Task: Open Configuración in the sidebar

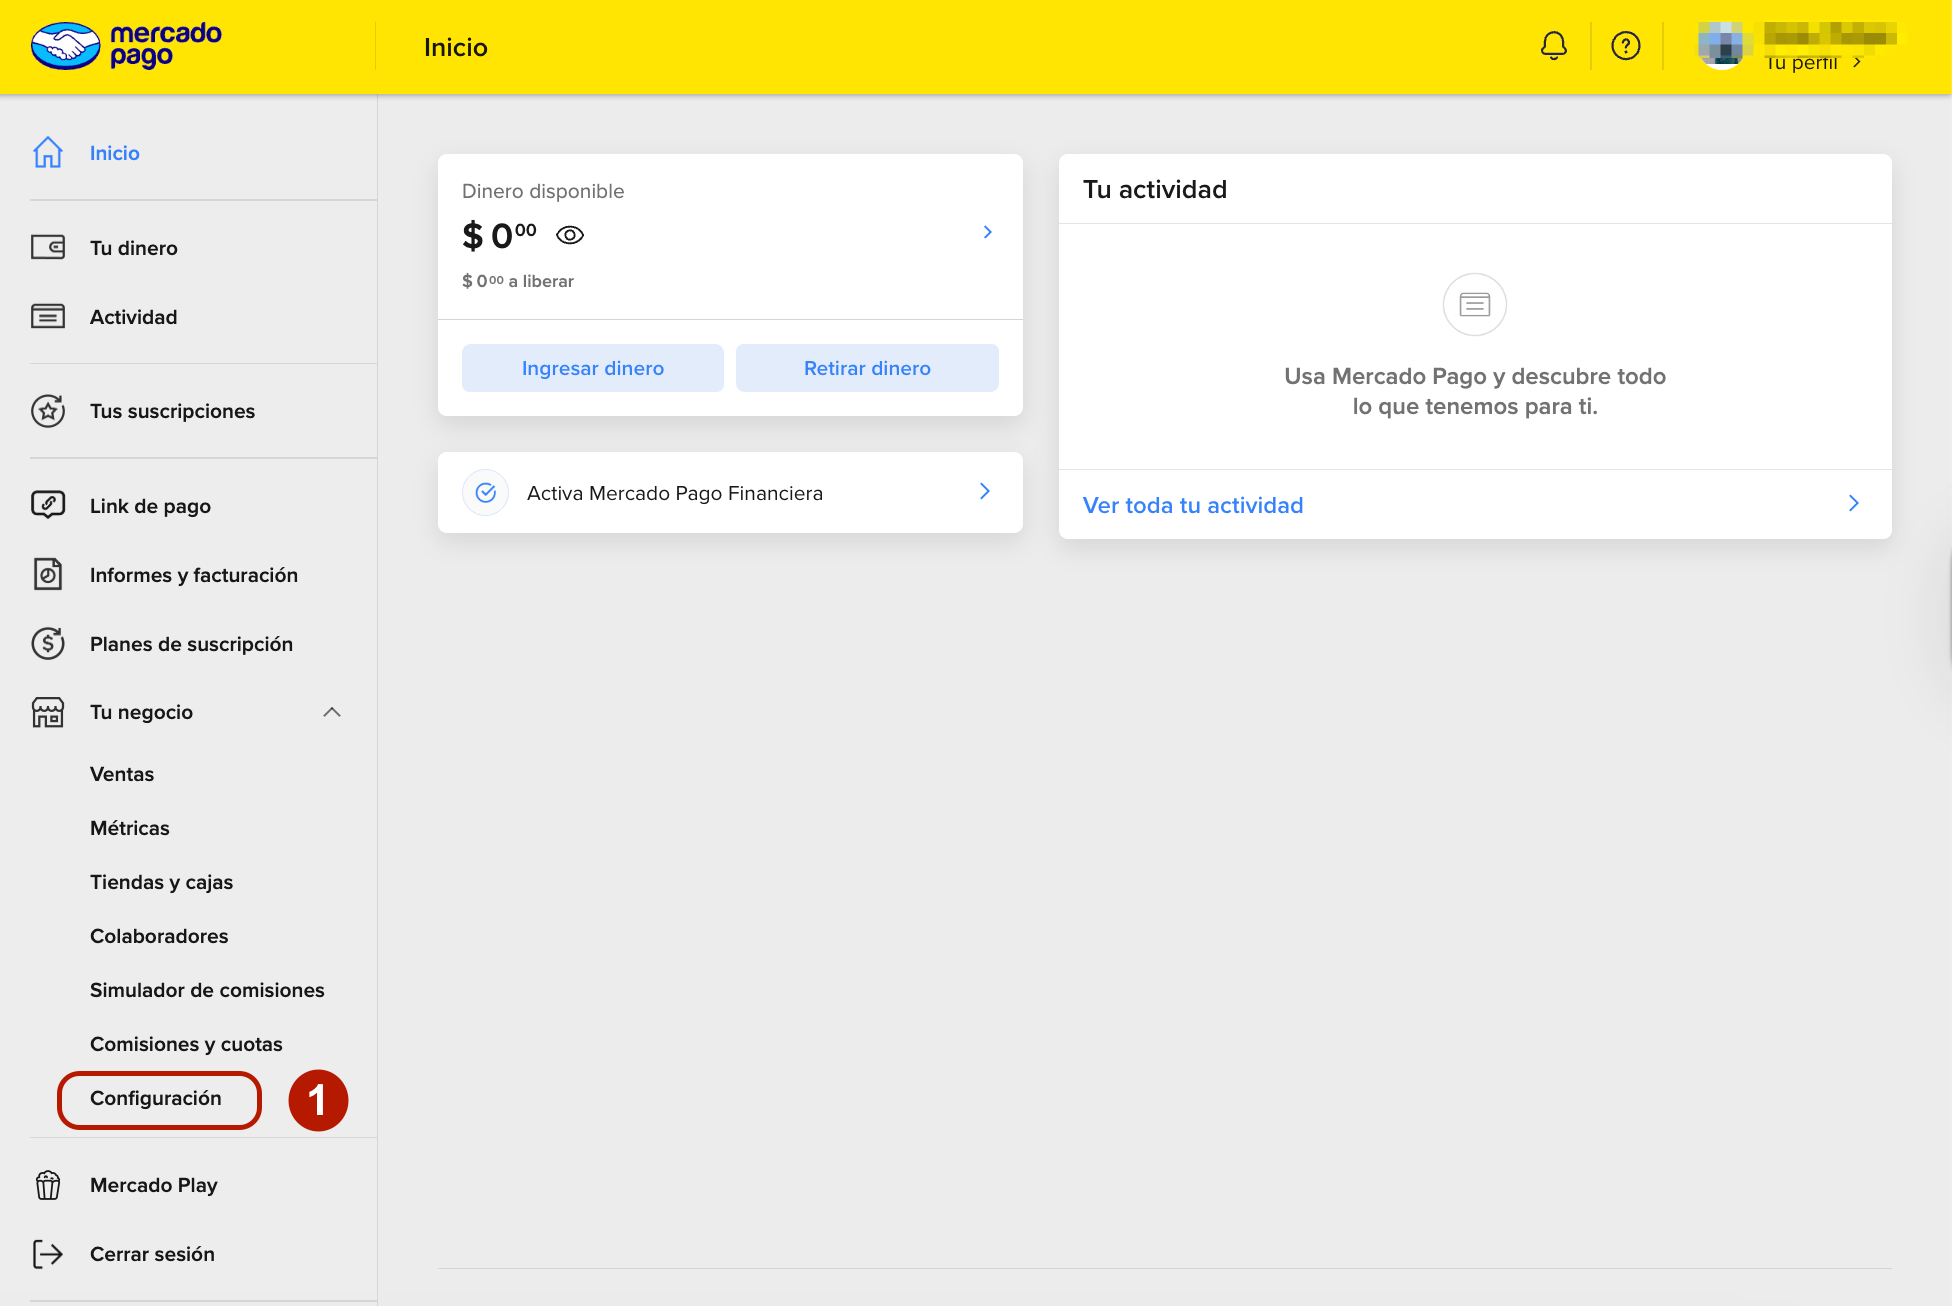Action: point(156,1098)
